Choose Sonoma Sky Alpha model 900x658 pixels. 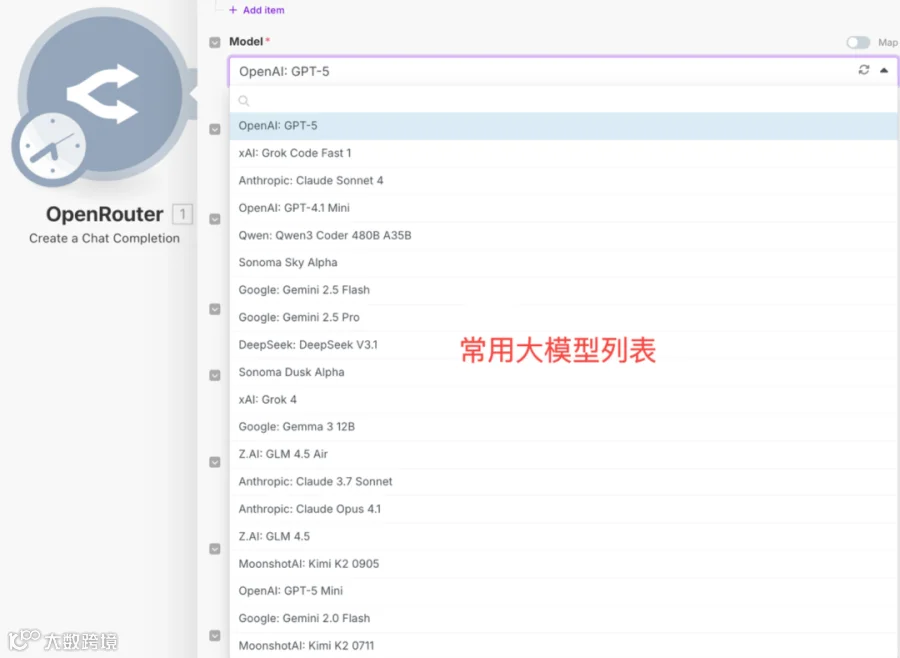click(x=563, y=262)
